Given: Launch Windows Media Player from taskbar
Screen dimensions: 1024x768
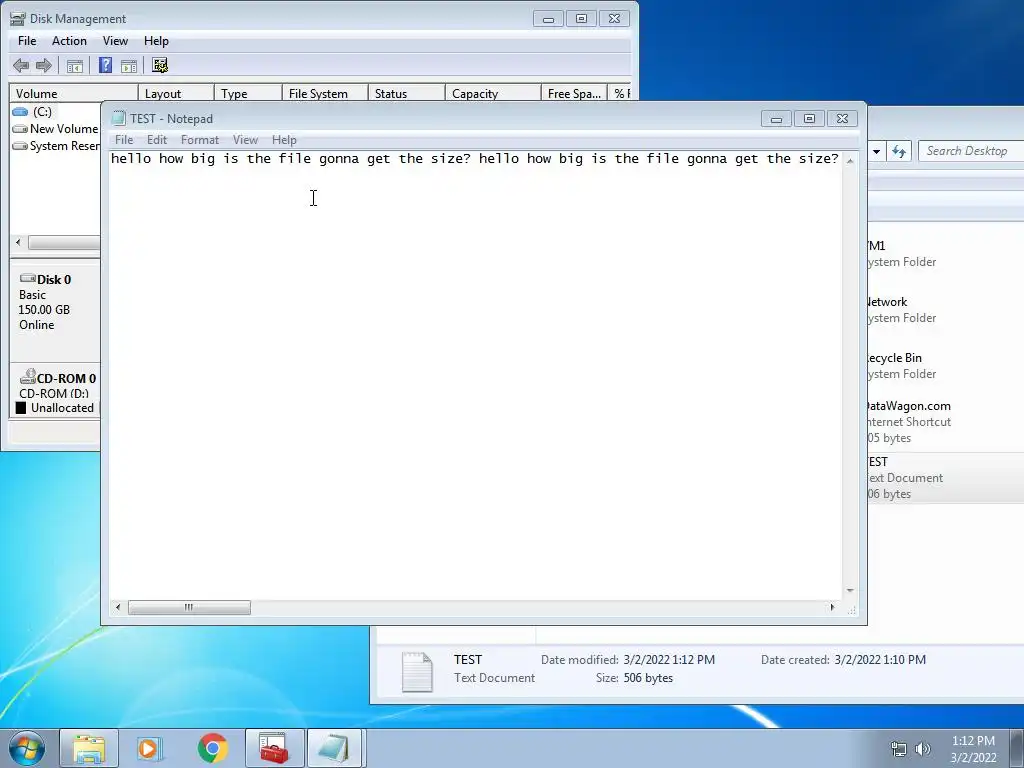Looking at the screenshot, I should (x=150, y=748).
